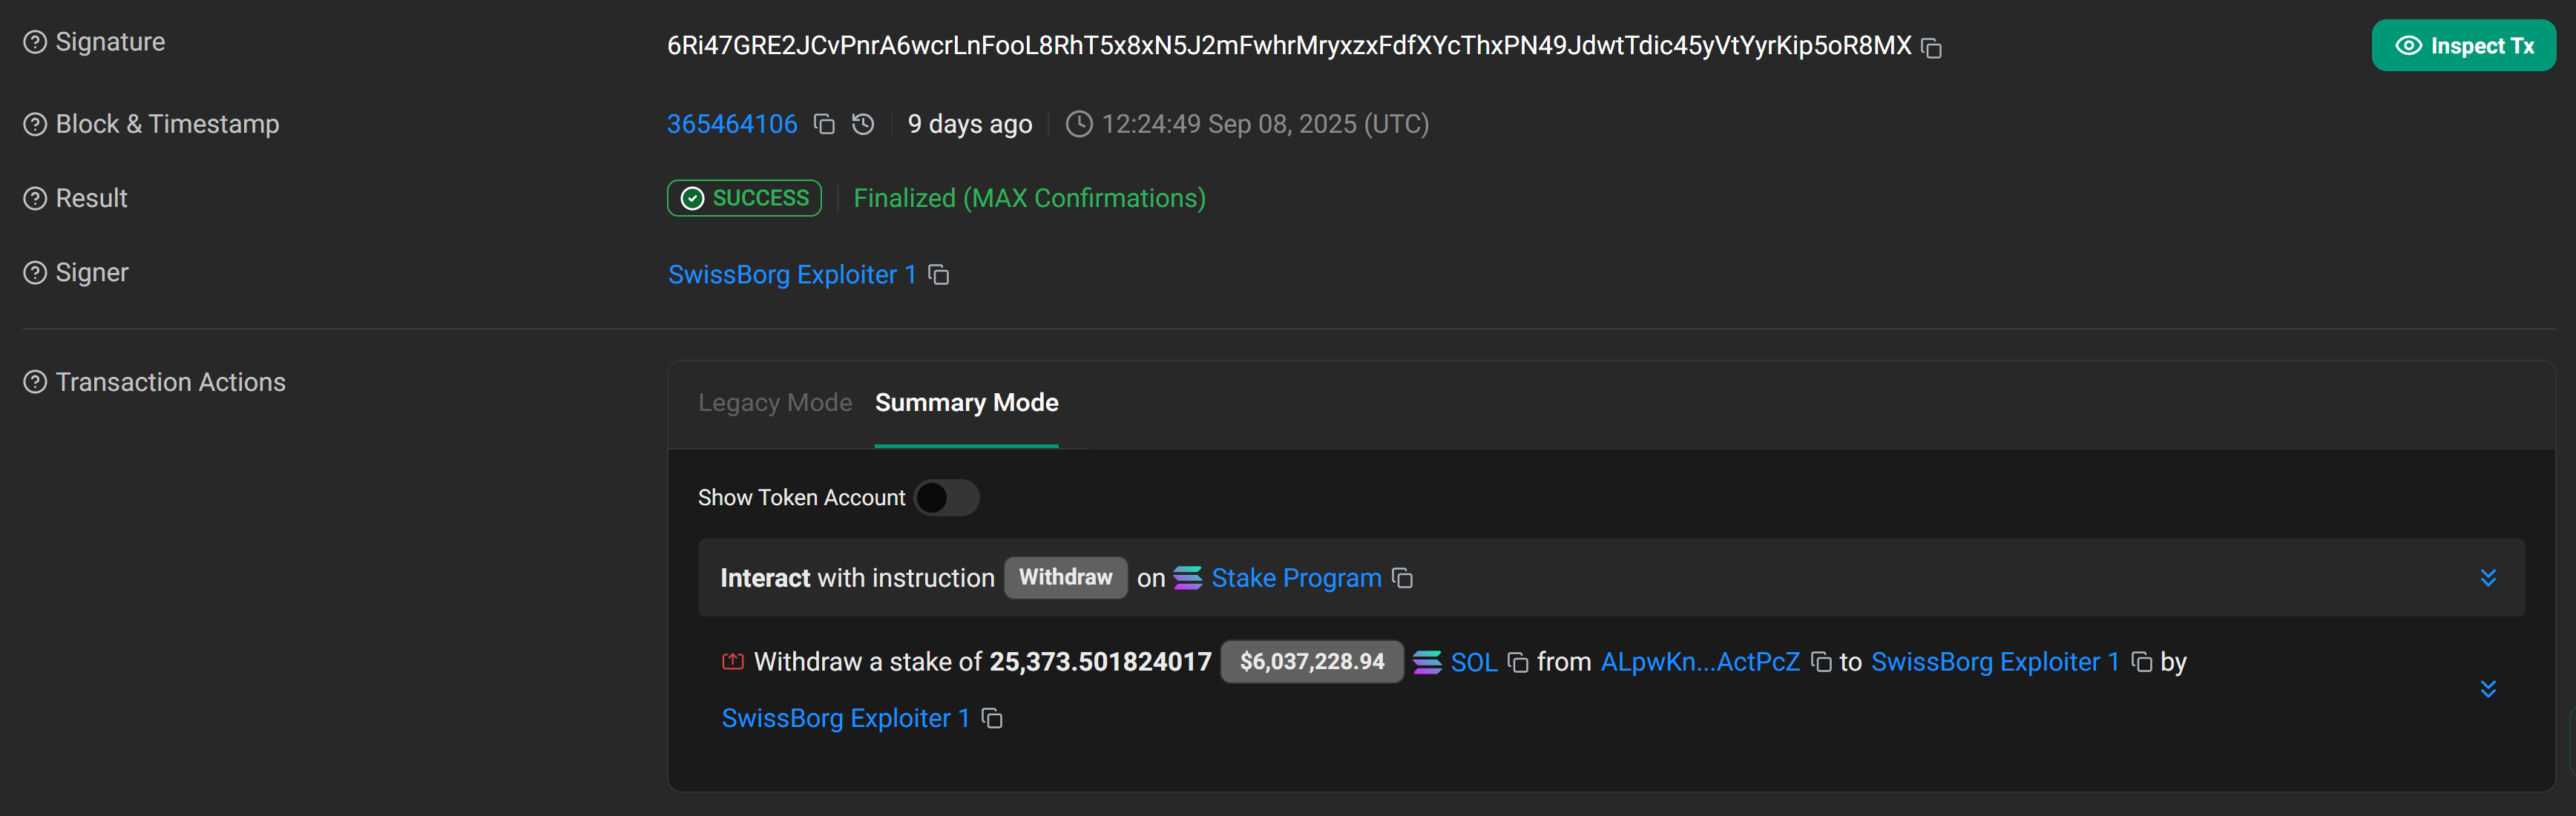Copy the SOL token address
Viewport: 2576px width, 816px height.
pos(1518,662)
